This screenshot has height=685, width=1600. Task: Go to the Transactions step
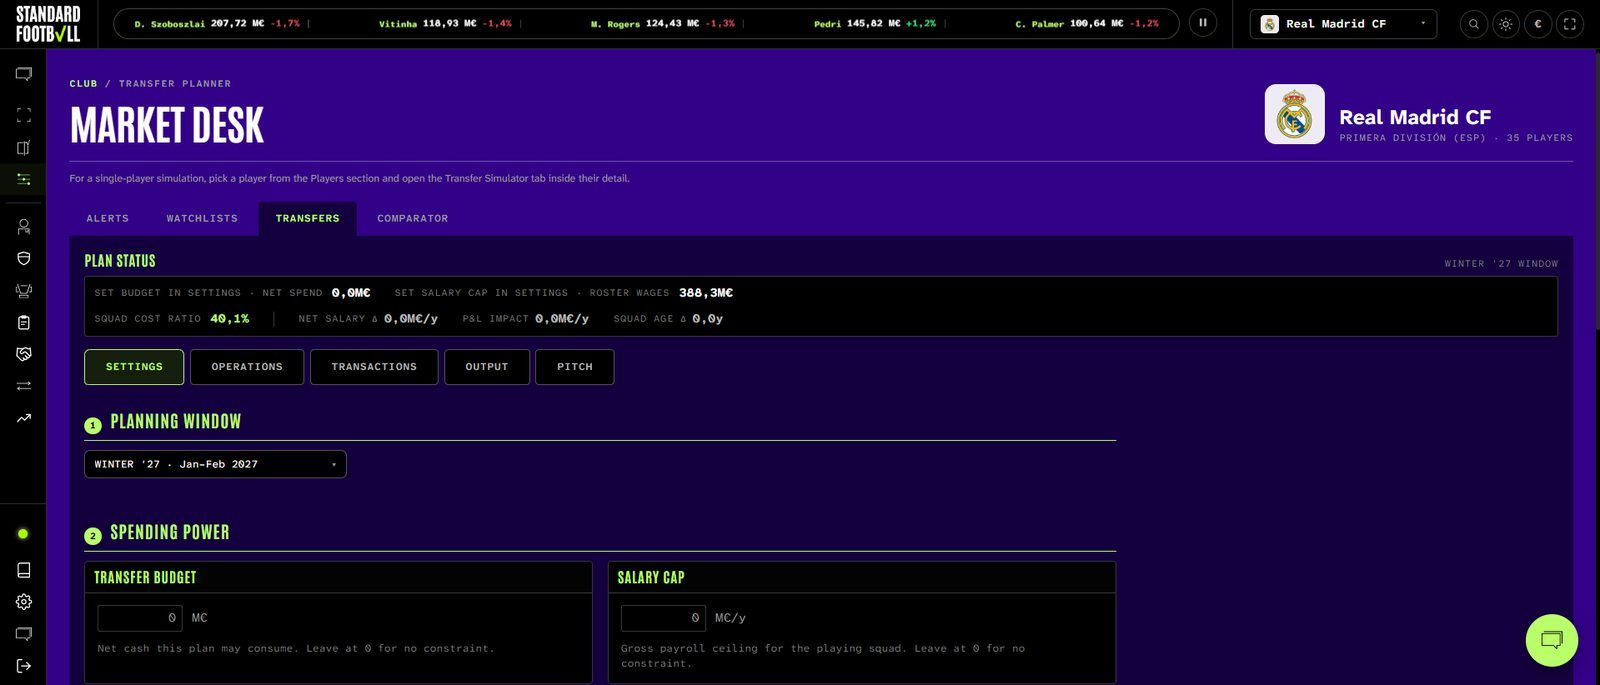[374, 367]
